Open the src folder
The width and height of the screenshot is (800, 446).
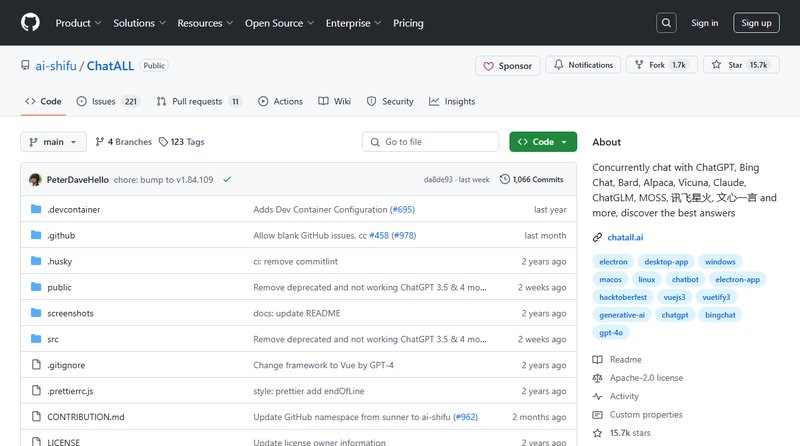click(53, 339)
